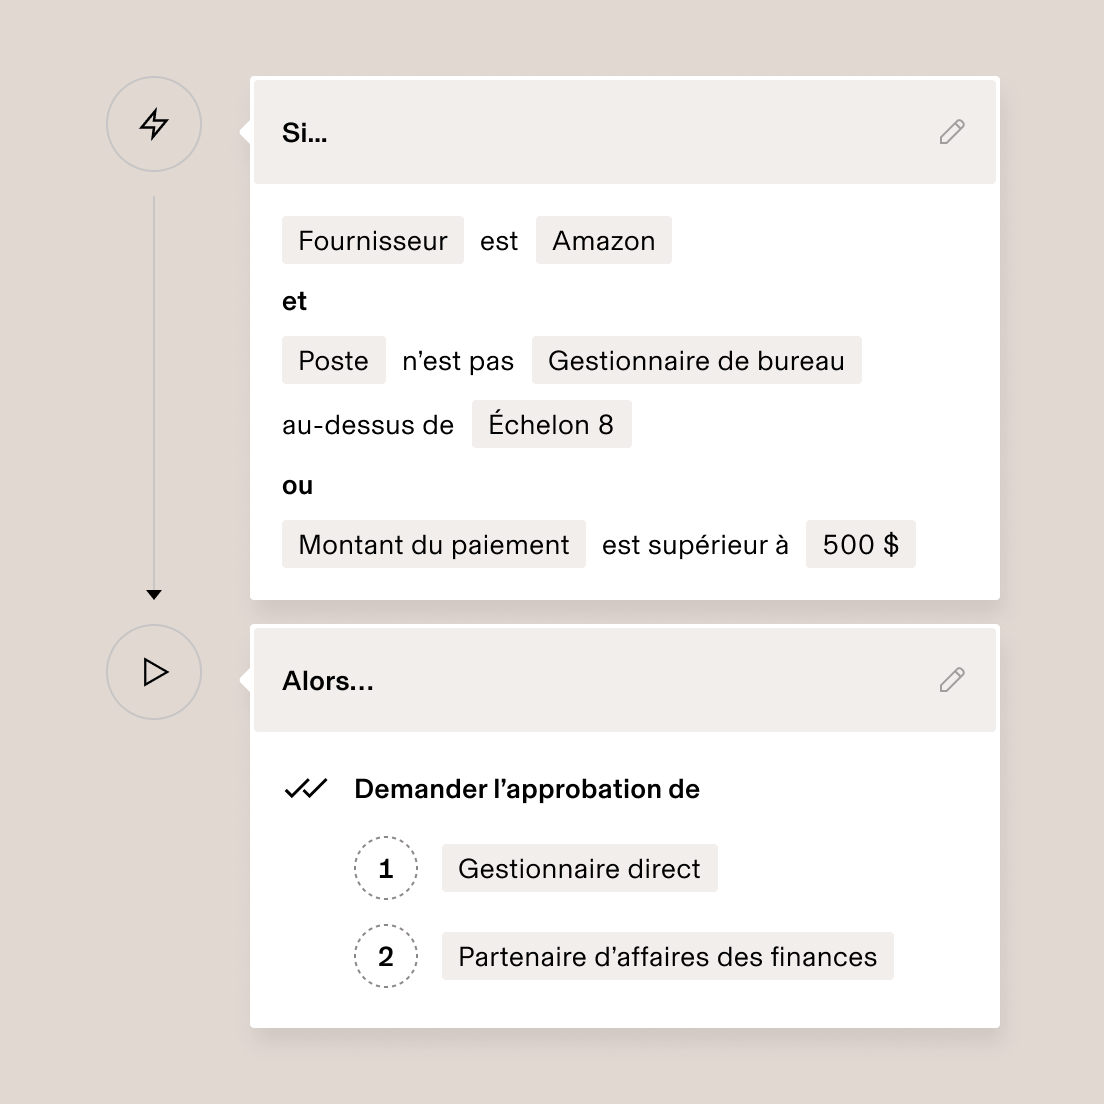The image size is (1104, 1104).
Task: Select the Poste condition chip
Action: point(333,360)
